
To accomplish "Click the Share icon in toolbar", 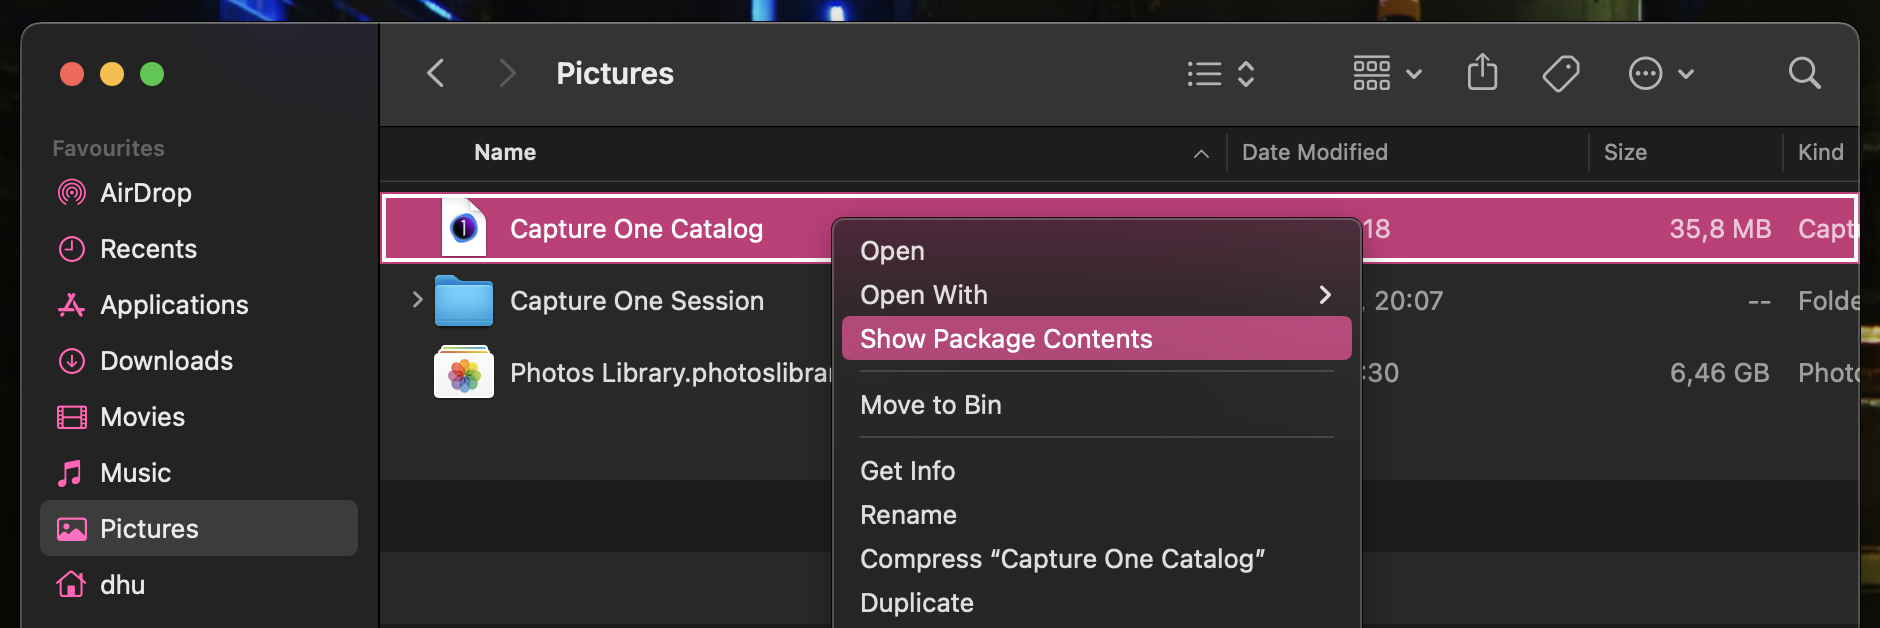I will [1482, 73].
